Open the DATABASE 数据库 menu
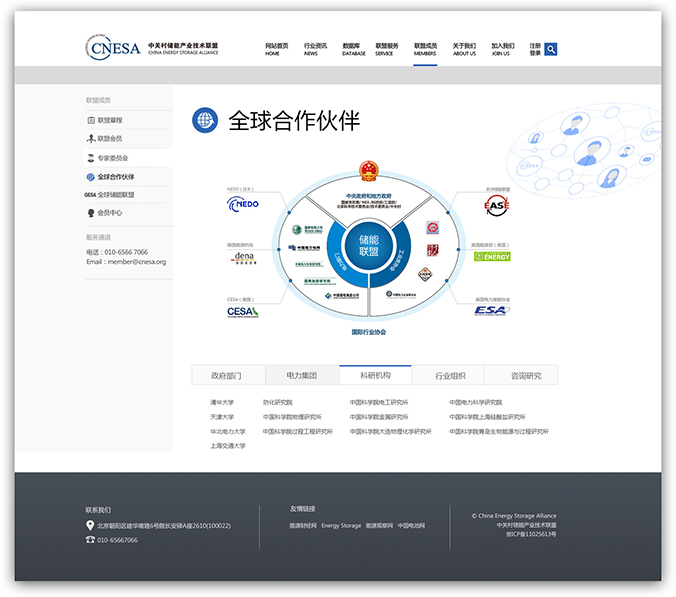 (x=353, y=49)
